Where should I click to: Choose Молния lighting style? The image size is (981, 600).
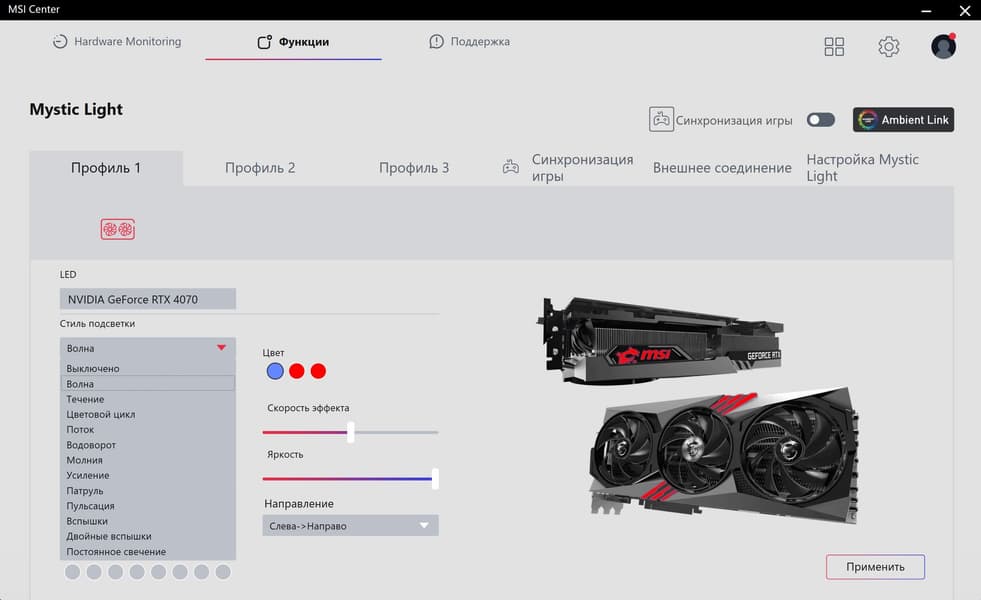coord(148,460)
